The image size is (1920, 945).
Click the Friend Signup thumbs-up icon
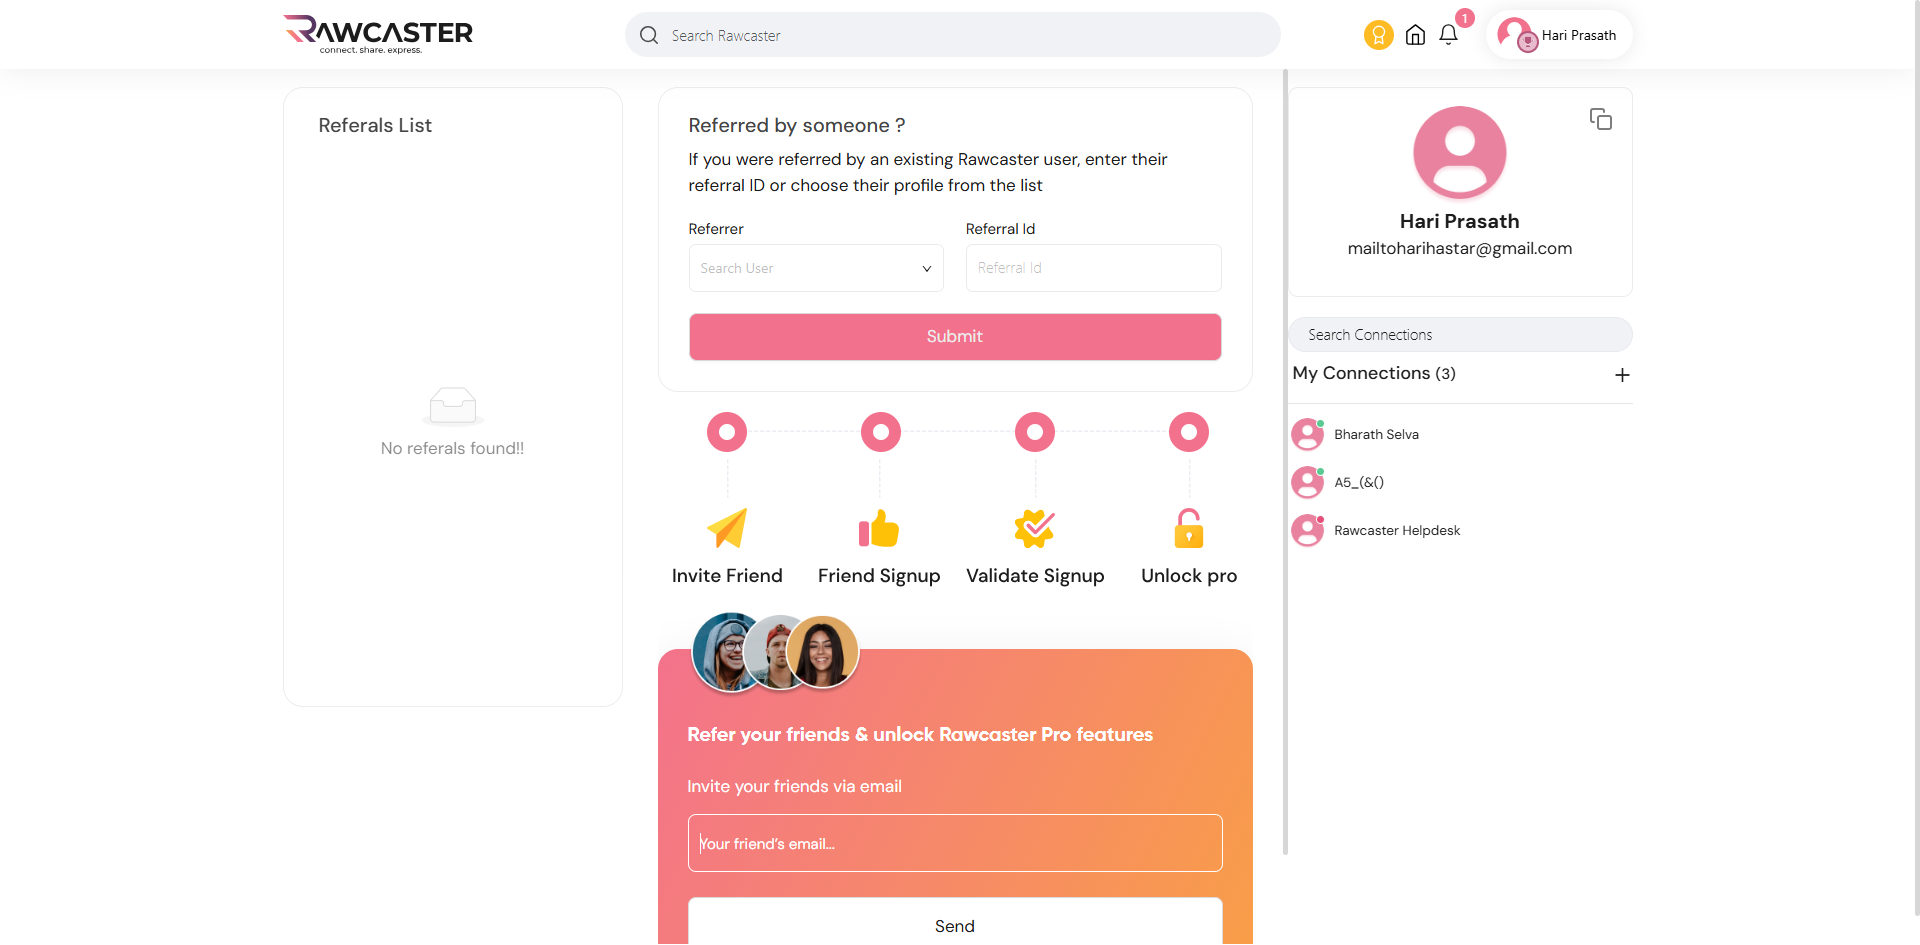click(879, 528)
